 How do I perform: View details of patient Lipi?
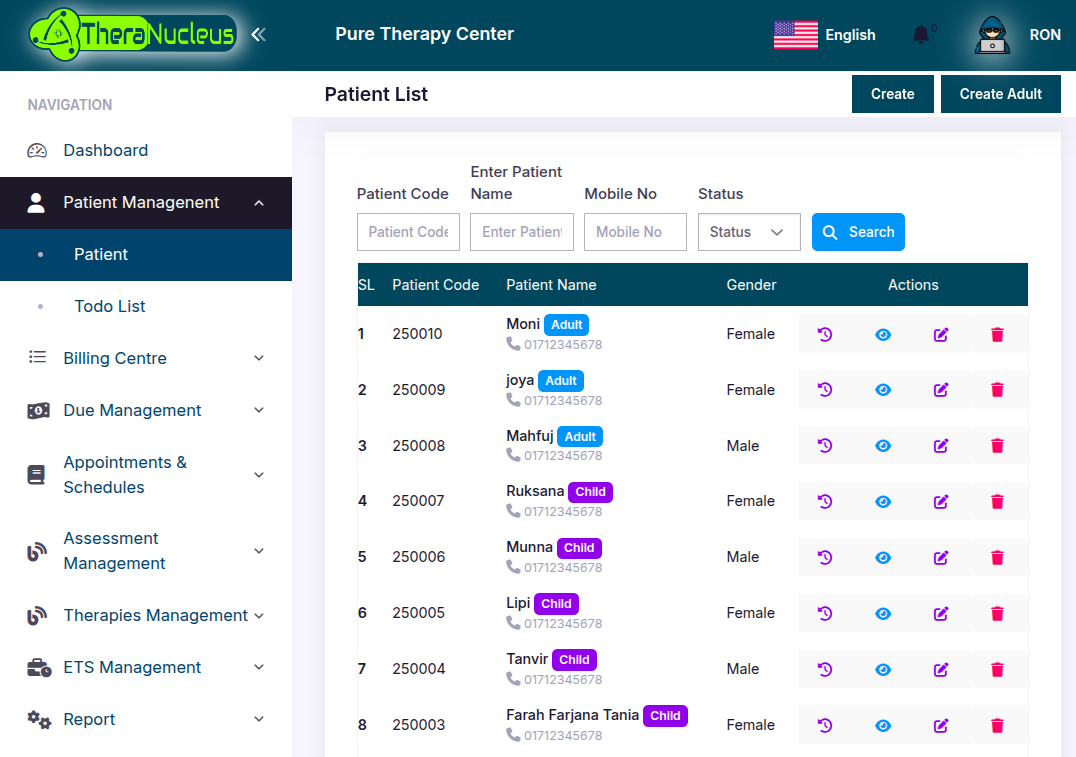coord(883,614)
